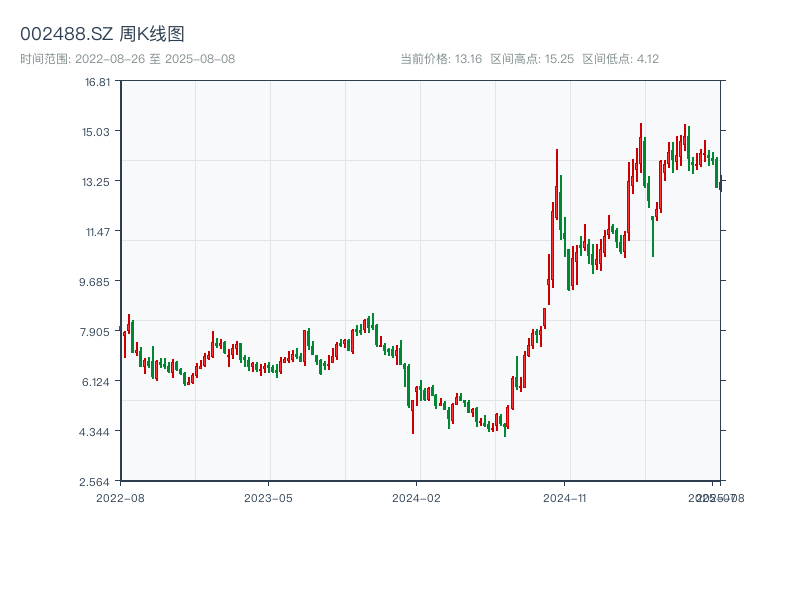Select the 7.905 y-axis price label
The height and width of the screenshot is (600, 800).
point(98,332)
